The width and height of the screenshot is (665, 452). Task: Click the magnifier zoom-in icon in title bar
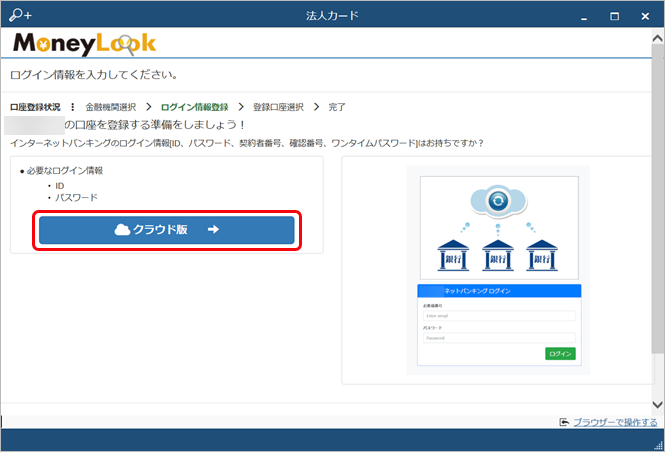(20, 15)
